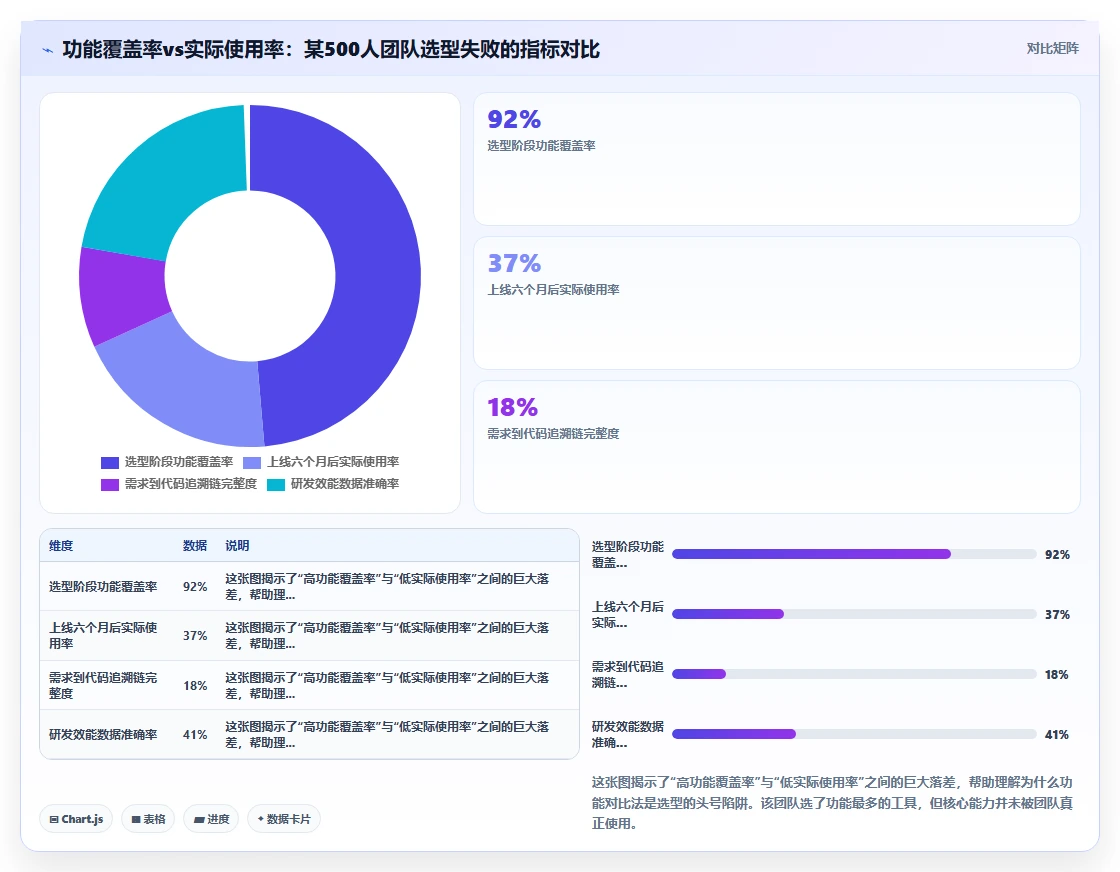1120x872 pixels.
Task: Click the 18% value in the table
Action: click(x=195, y=686)
